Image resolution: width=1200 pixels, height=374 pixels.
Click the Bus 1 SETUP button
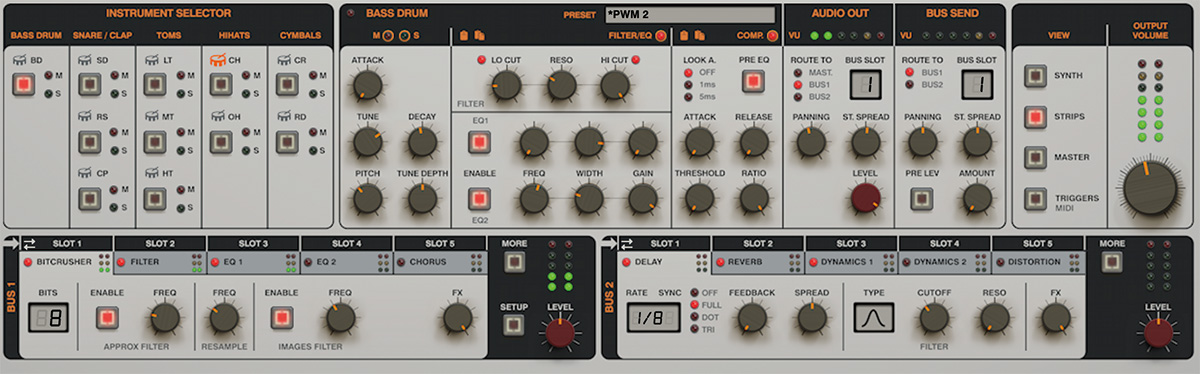tap(514, 325)
